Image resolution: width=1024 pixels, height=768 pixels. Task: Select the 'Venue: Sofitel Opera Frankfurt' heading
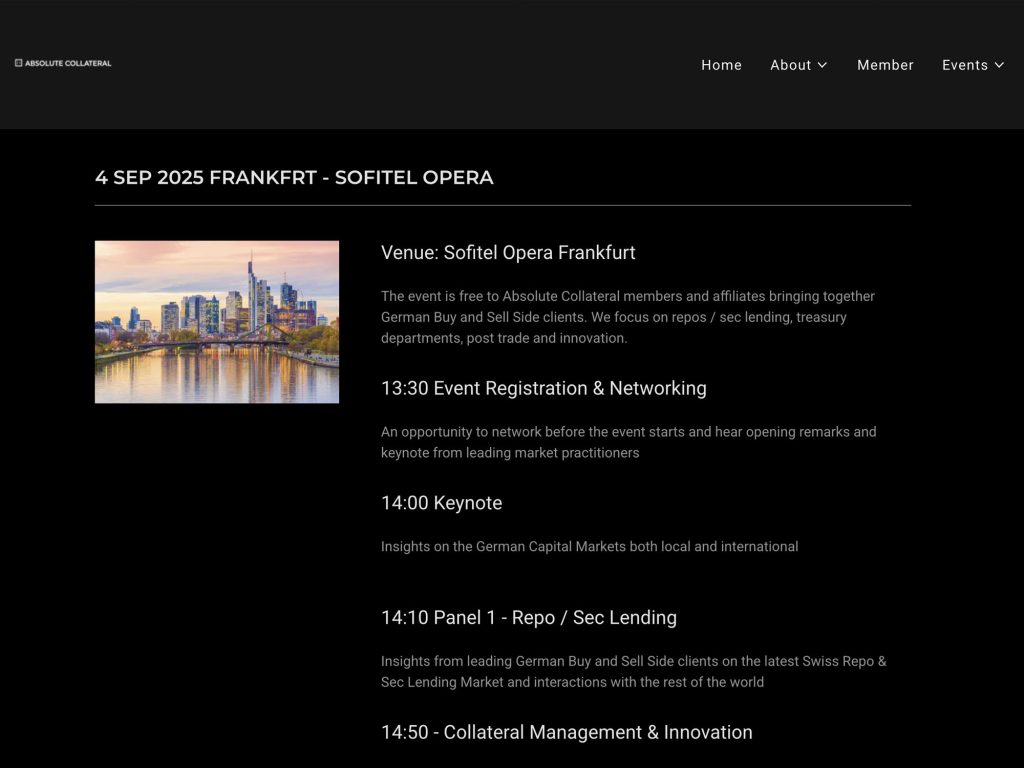[507, 253]
